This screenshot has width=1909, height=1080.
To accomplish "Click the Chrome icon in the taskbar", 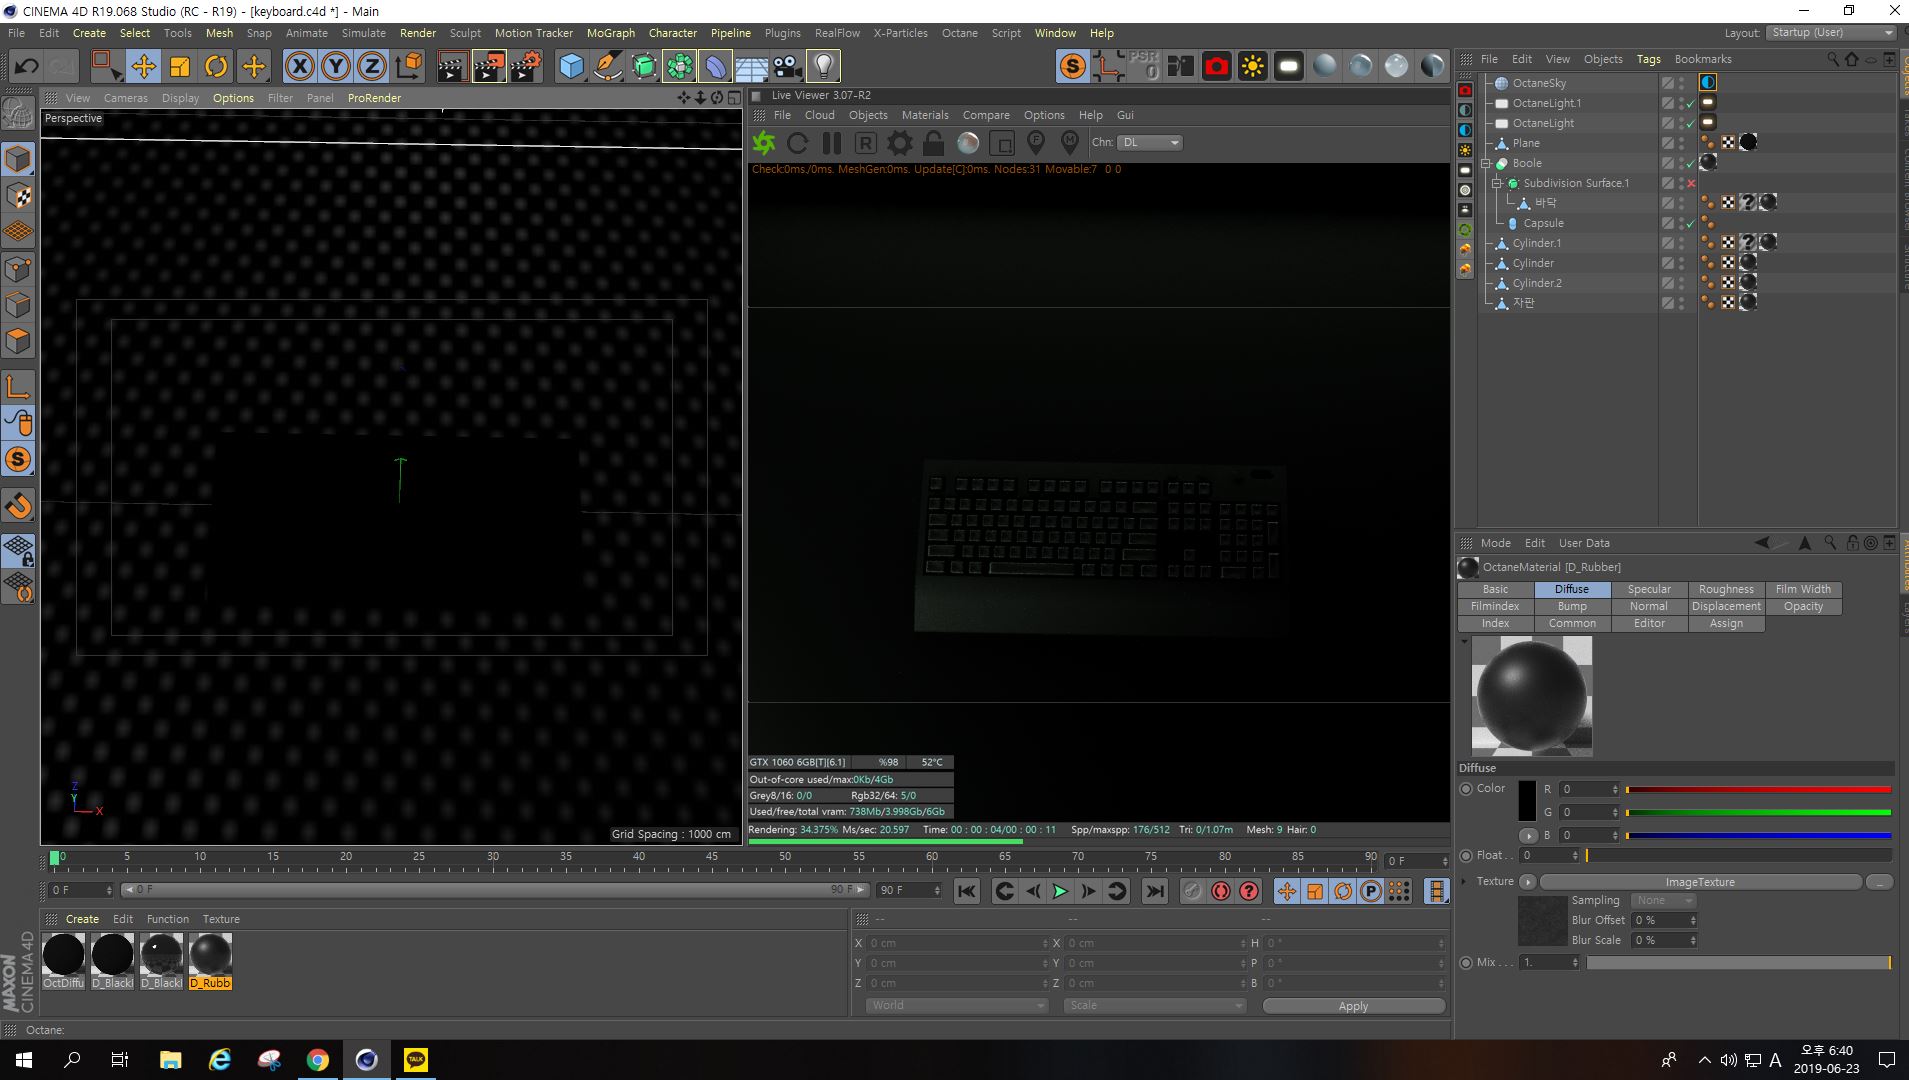I will click(317, 1060).
